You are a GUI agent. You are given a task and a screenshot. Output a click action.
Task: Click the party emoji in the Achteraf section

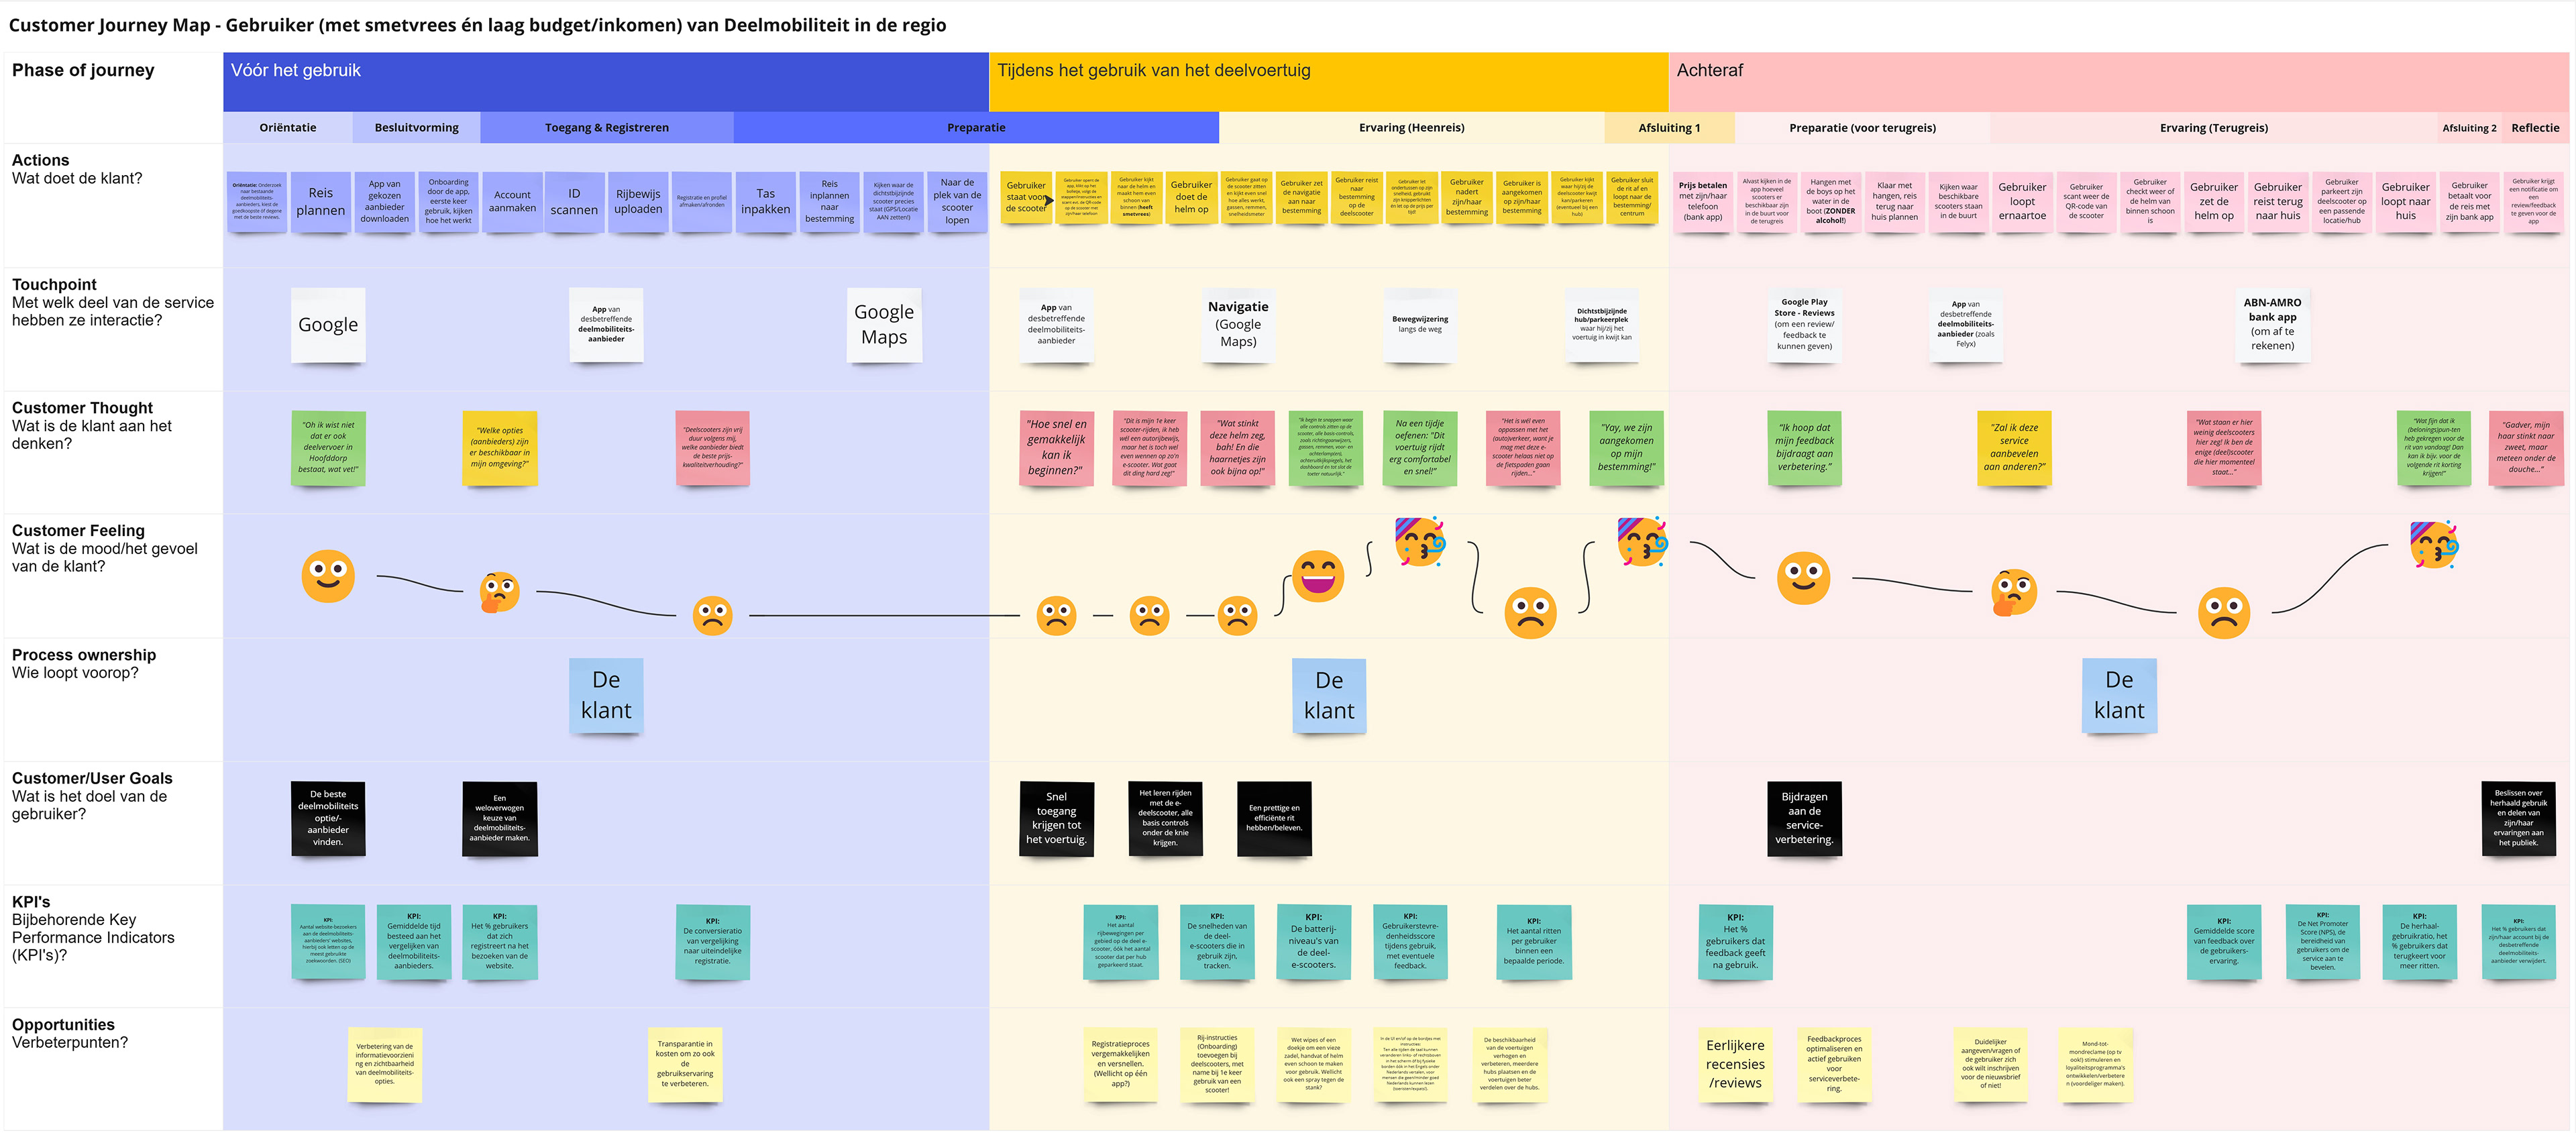pyautogui.click(x=2434, y=545)
